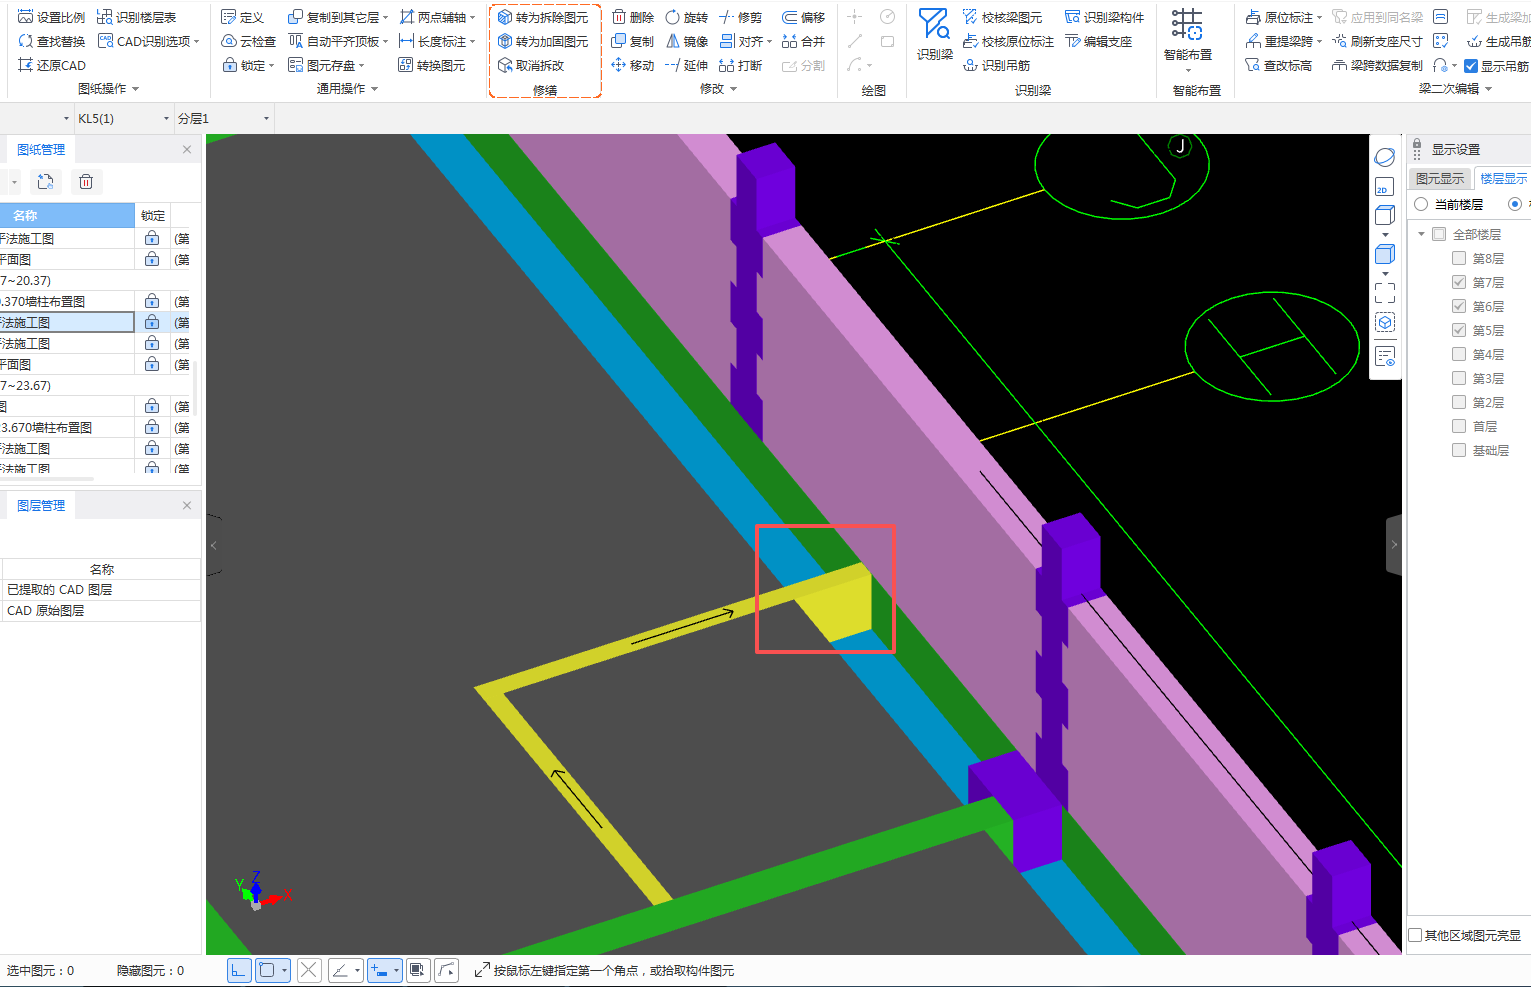Click the display settings list-eye icon
Viewport: 1531px width, 987px height.
tap(1385, 356)
